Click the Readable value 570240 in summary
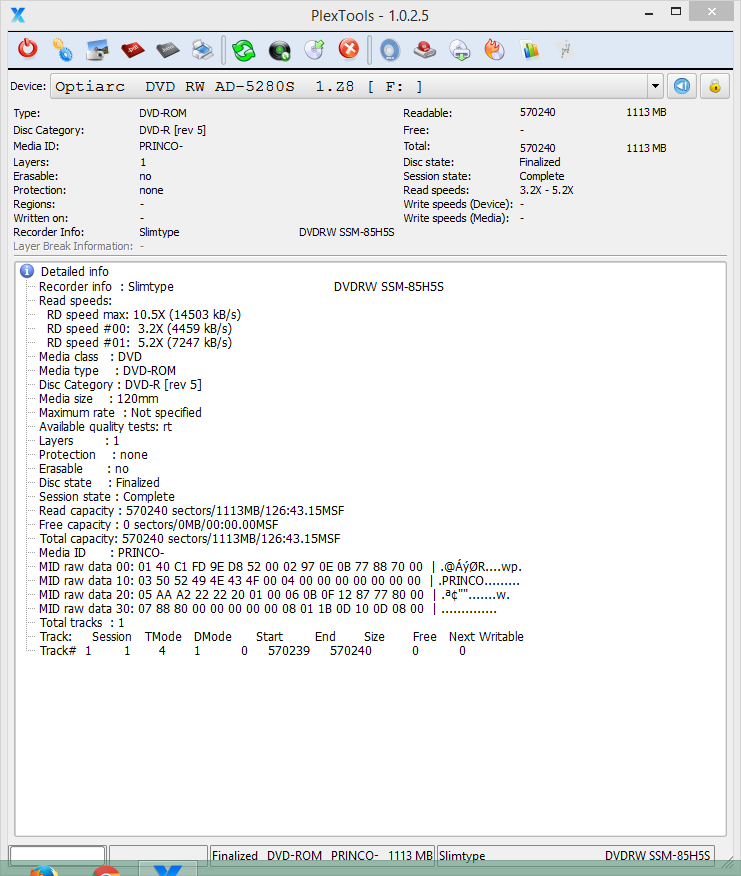Image resolution: width=741 pixels, height=876 pixels. (538, 112)
